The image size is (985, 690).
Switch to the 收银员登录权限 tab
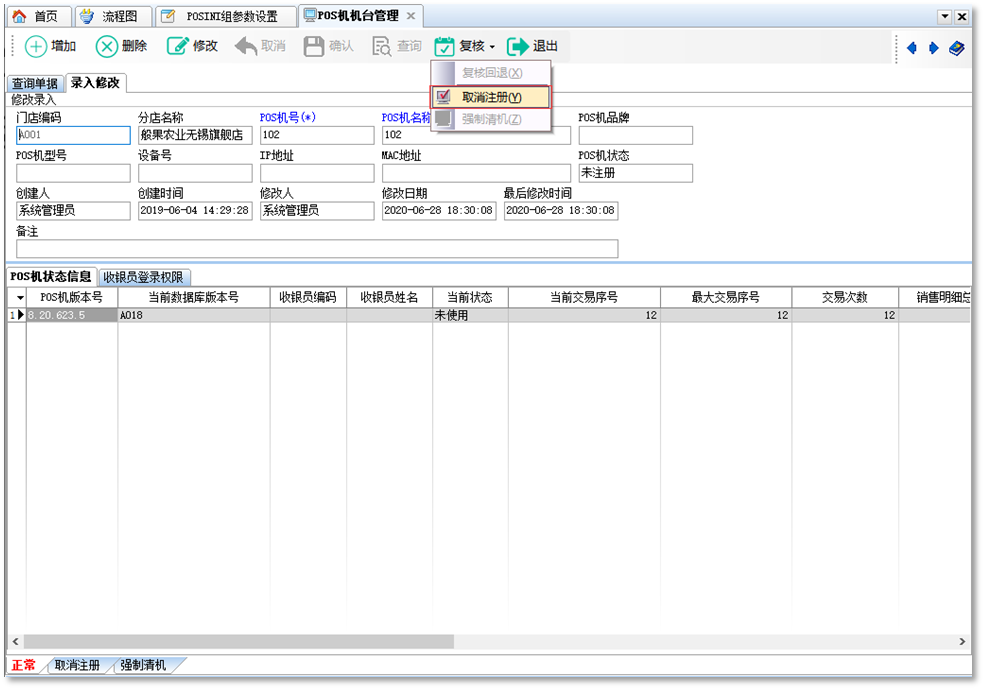tap(146, 277)
